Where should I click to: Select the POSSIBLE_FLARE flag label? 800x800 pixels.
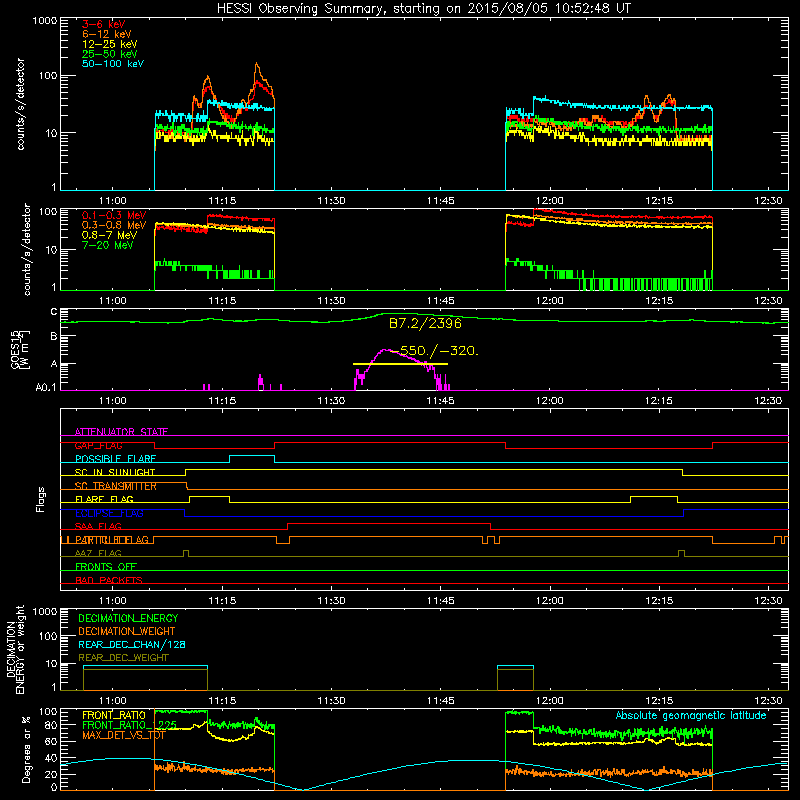point(115,459)
